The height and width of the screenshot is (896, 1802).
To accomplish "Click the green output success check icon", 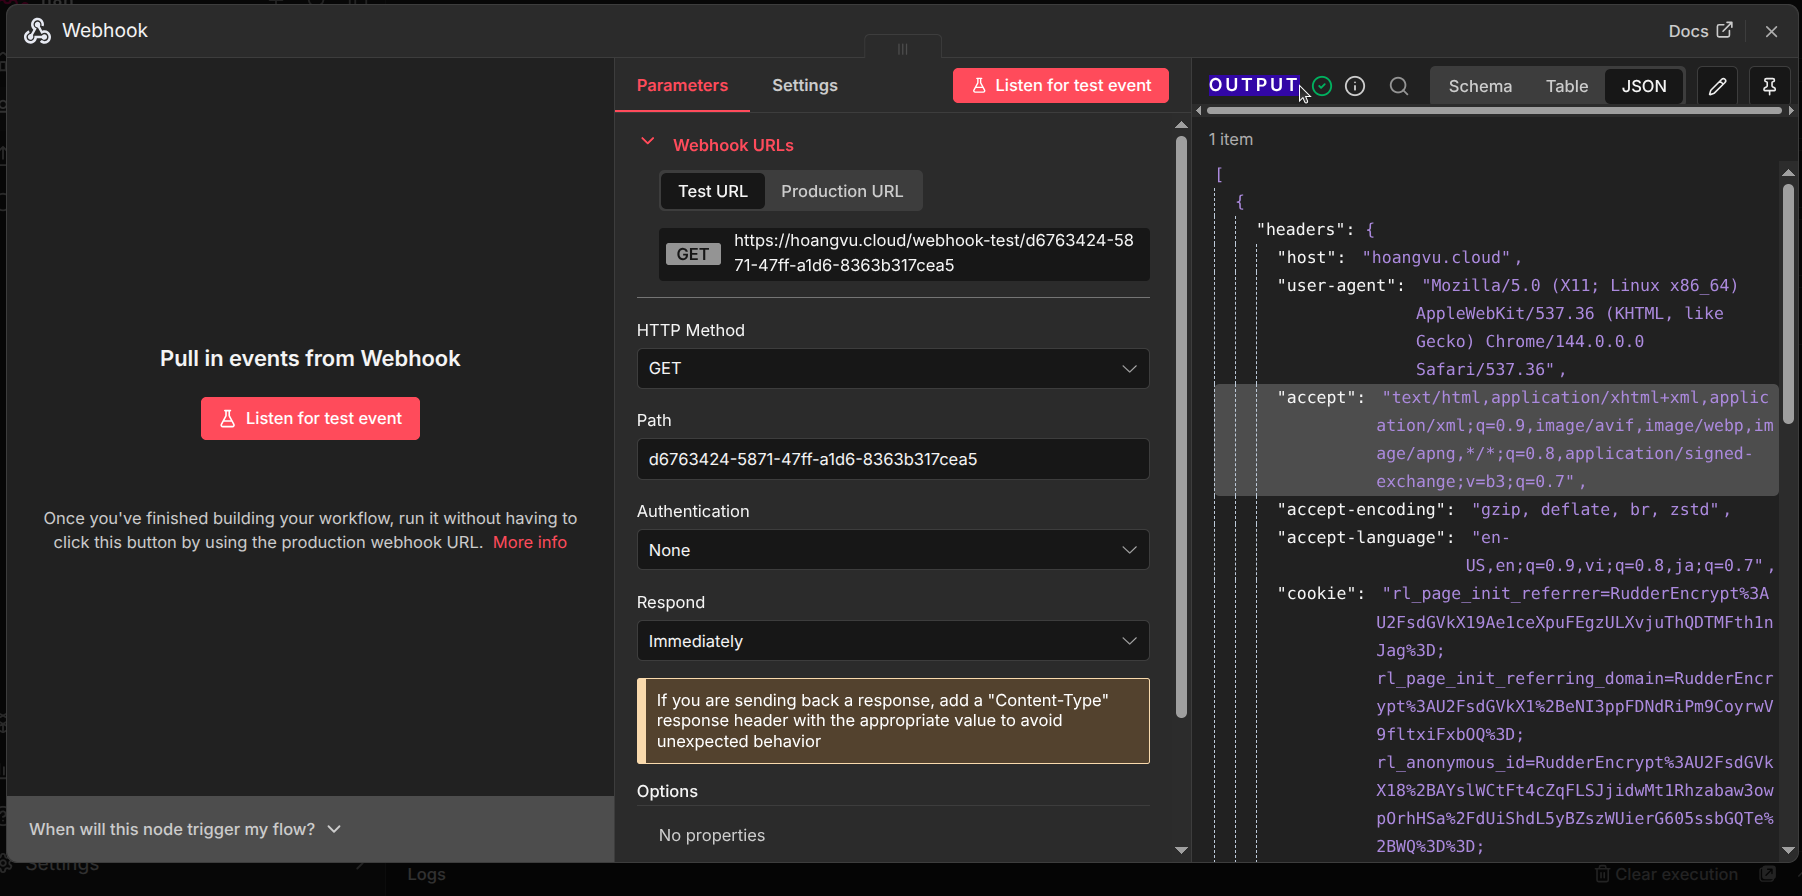I will pyautogui.click(x=1322, y=86).
